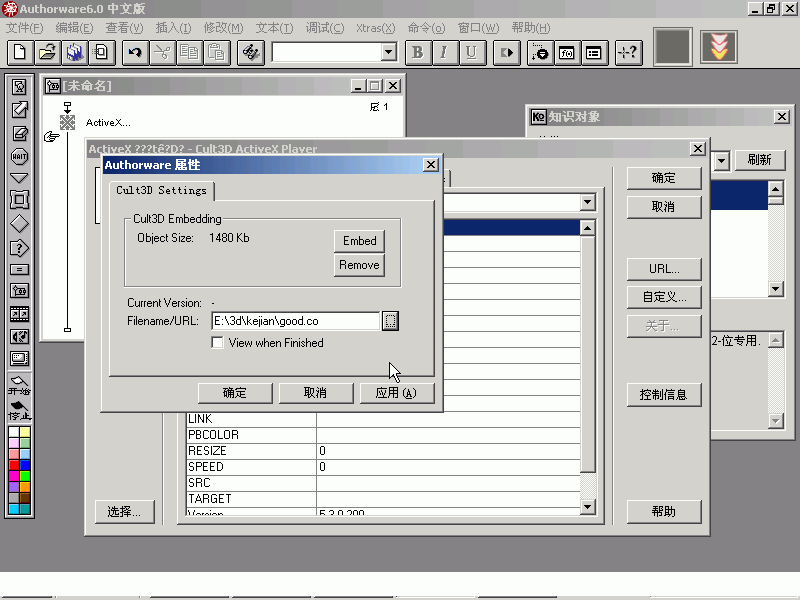
Task: Pick the red swatch in color palette
Action: (14, 465)
